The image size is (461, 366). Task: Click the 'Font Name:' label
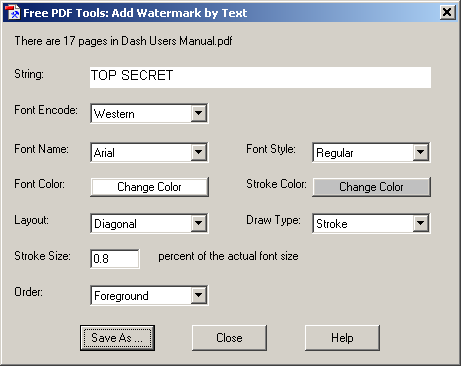pyautogui.click(x=41, y=149)
